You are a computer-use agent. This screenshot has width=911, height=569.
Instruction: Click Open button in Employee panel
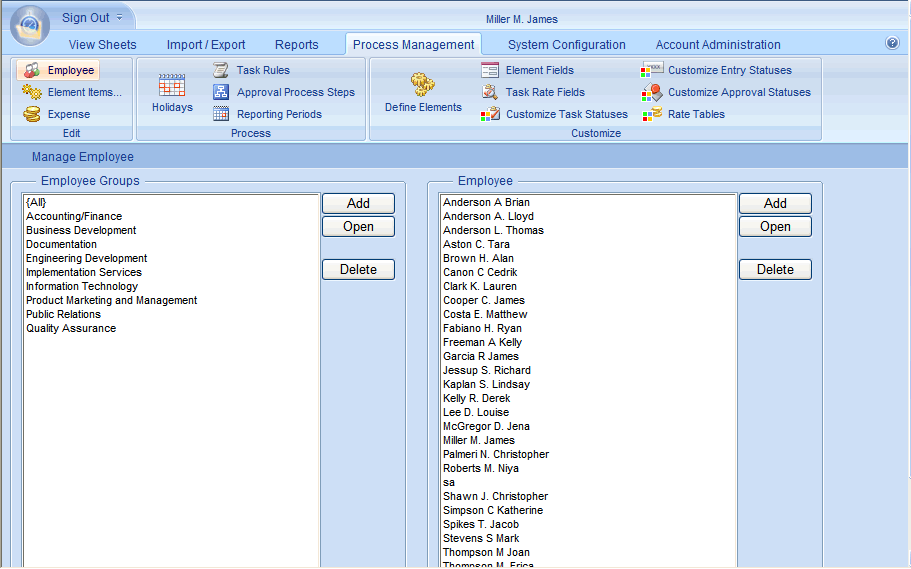(x=775, y=226)
